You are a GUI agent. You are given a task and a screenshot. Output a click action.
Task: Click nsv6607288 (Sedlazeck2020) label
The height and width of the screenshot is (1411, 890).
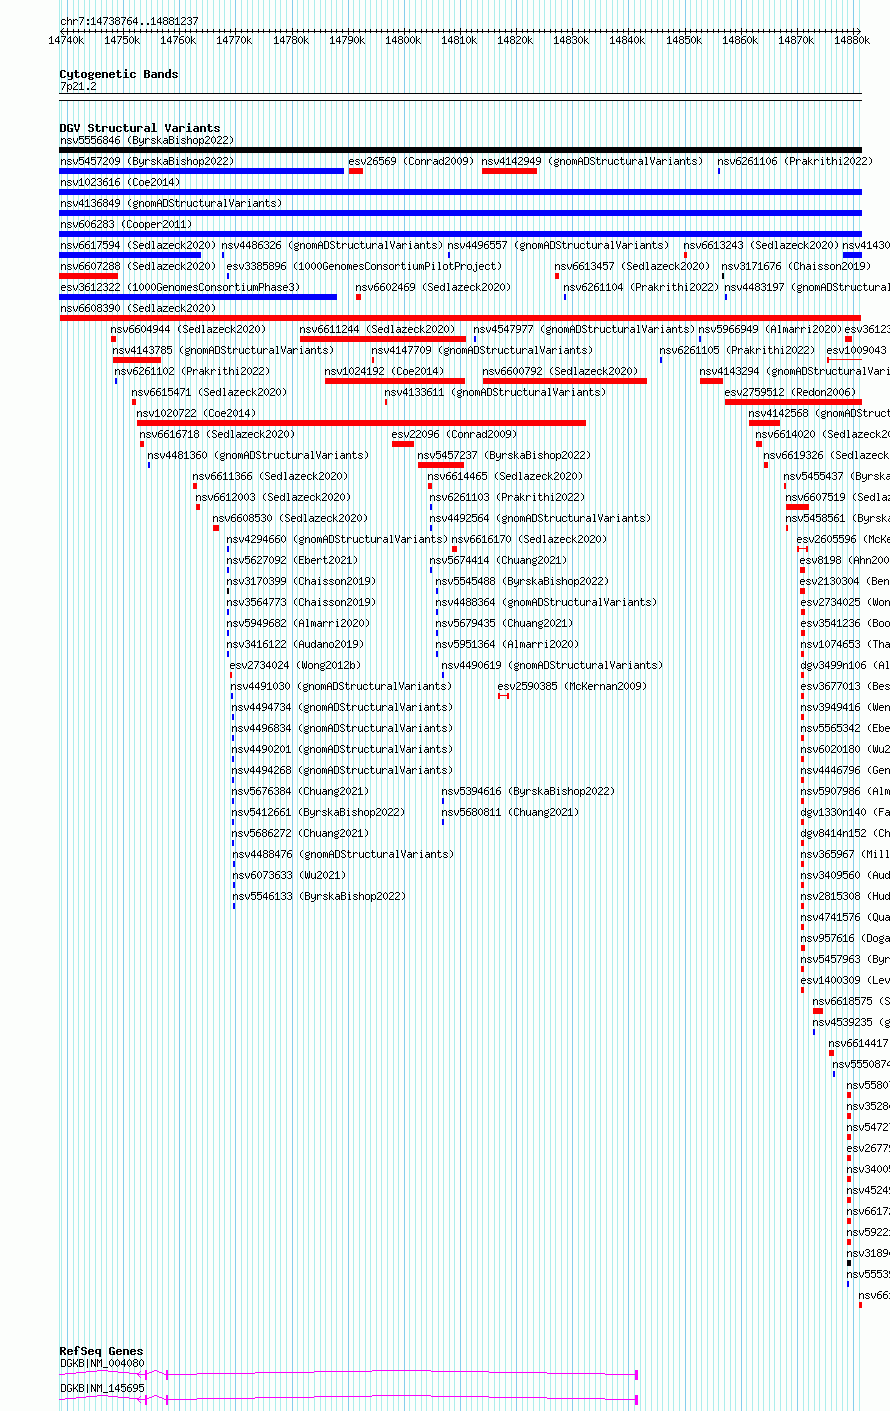[x=138, y=266]
